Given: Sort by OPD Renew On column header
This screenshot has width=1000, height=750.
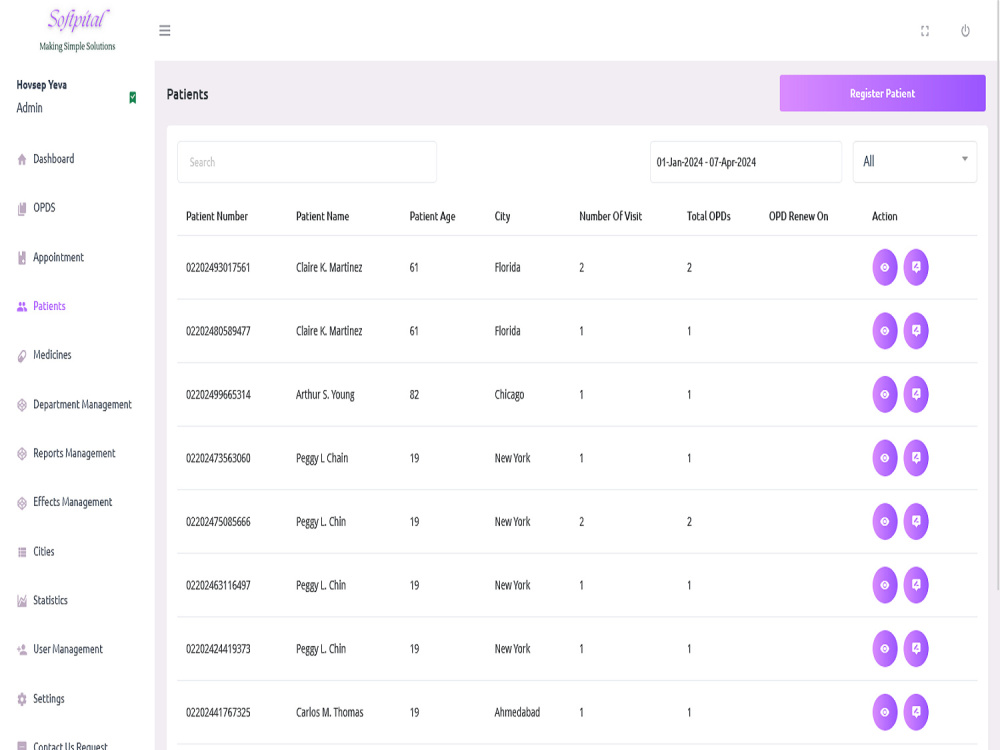Looking at the screenshot, I should coord(798,216).
